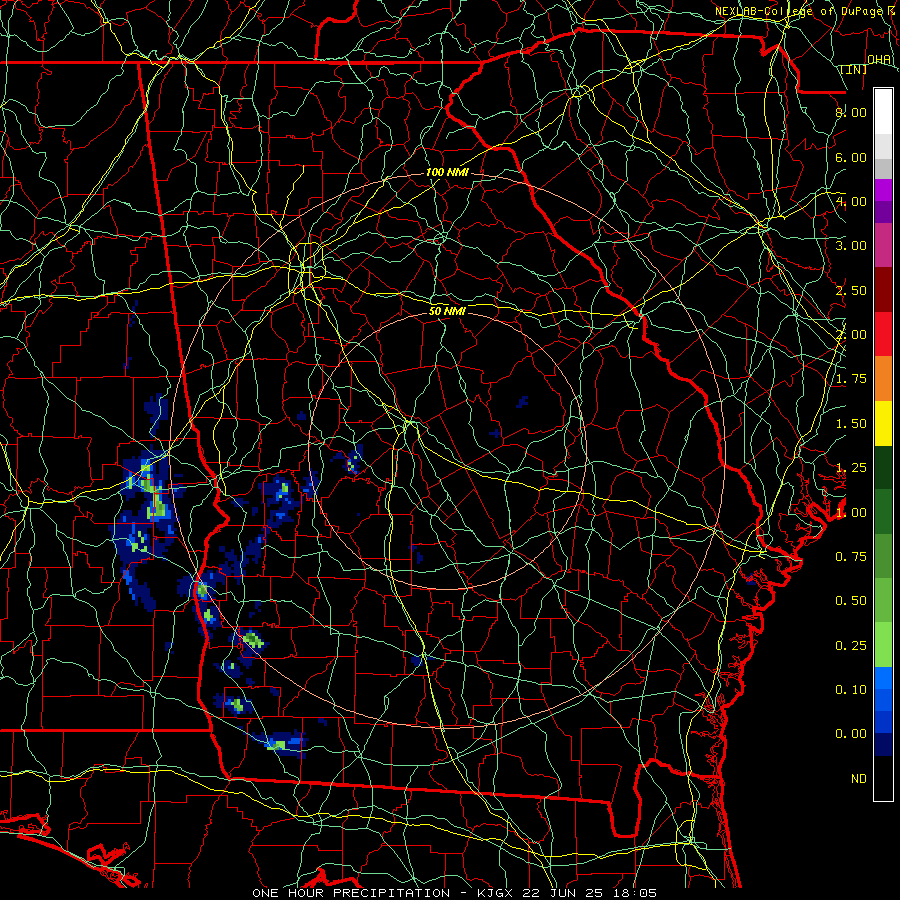Select the 4.00 legend value

click(851, 201)
